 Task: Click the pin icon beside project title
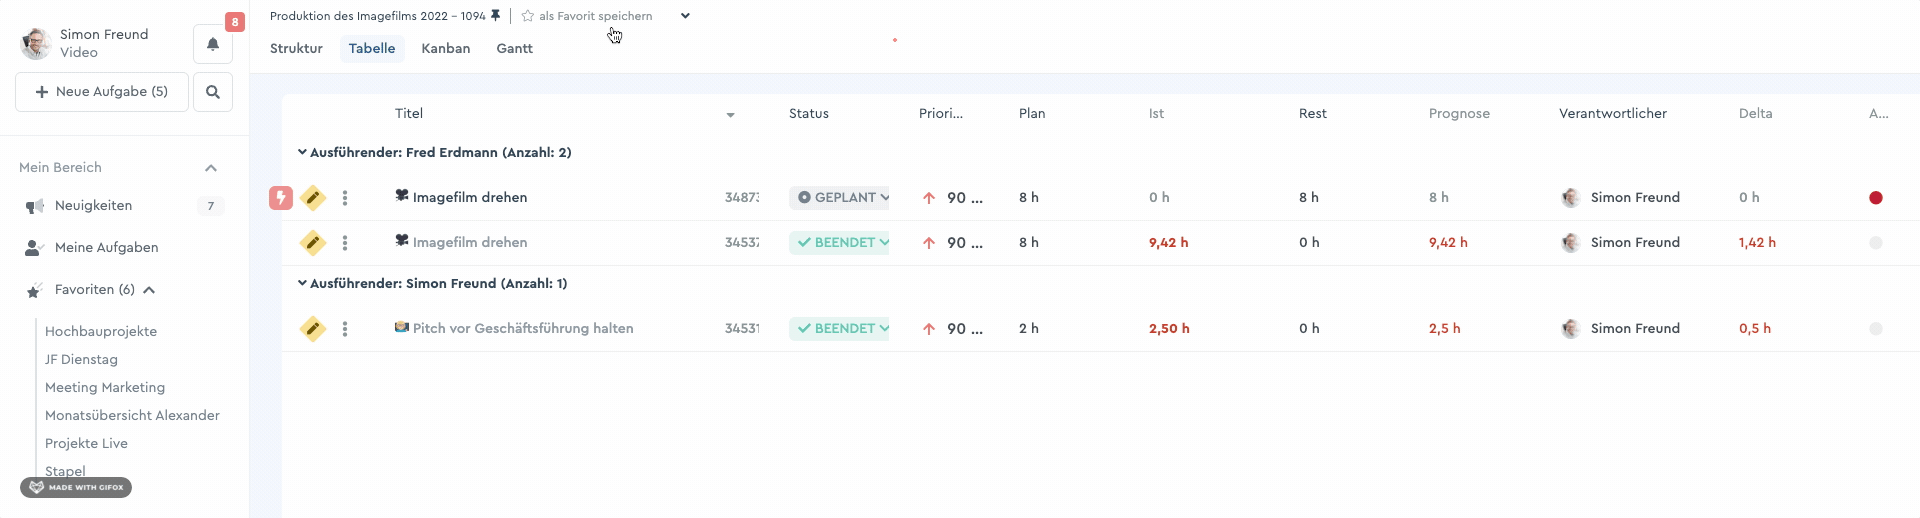(x=495, y=16)
